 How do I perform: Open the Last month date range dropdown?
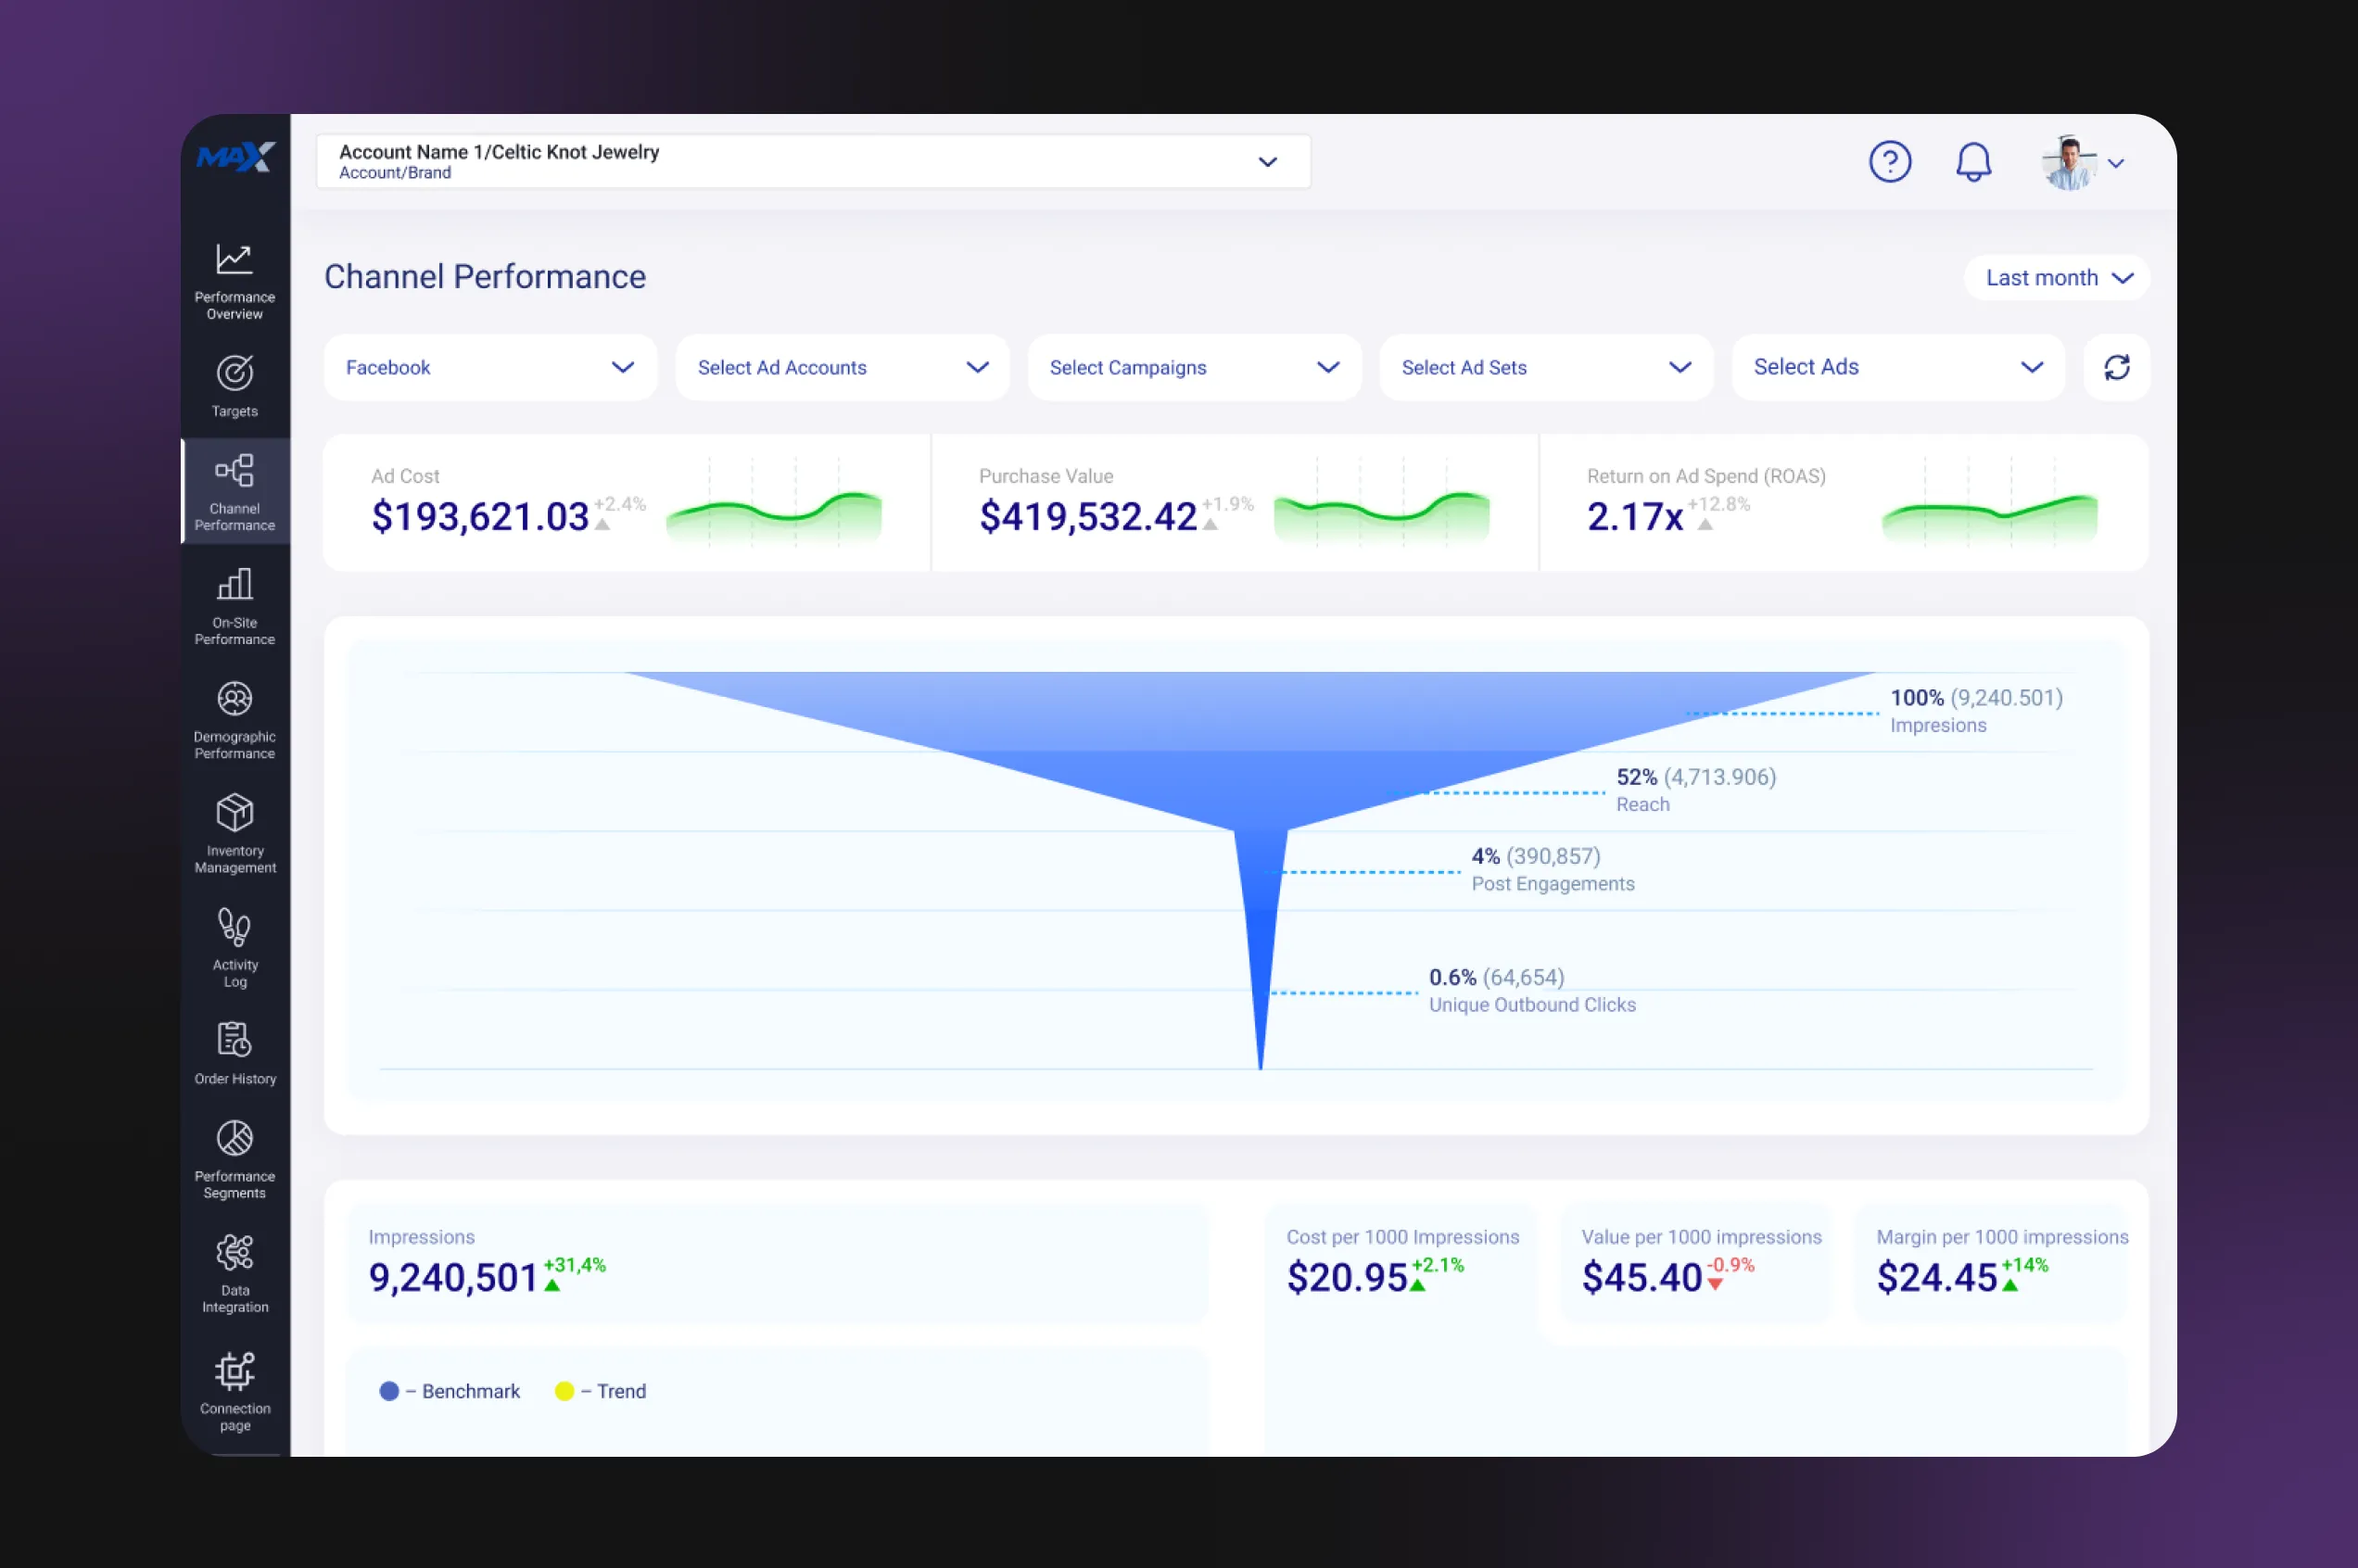pos(2057,278)
